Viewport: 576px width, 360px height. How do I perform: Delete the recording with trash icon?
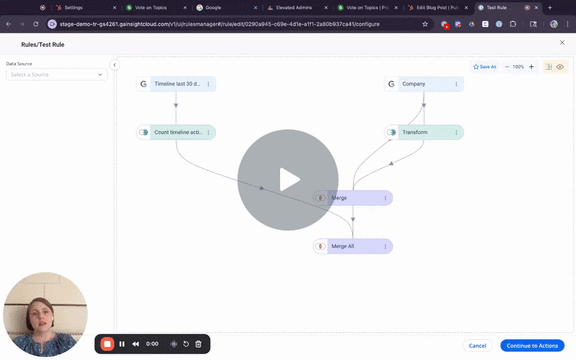(x=198, y=344)
